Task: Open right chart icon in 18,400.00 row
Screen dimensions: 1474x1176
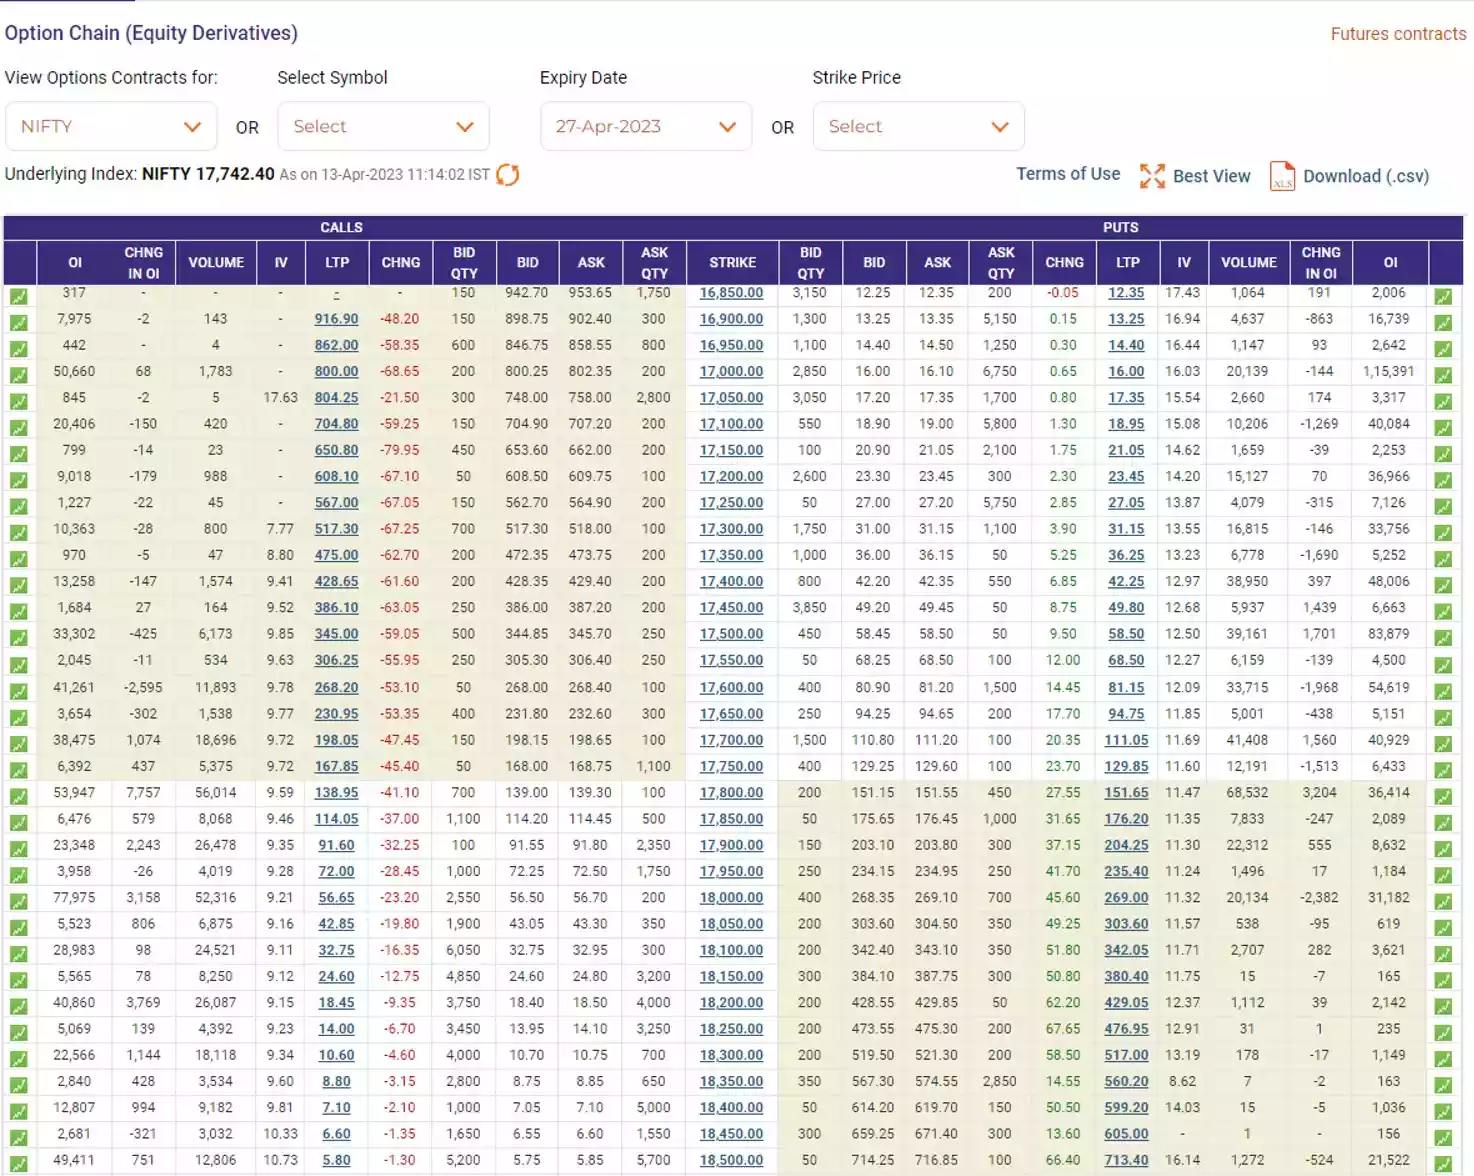Action: (x=1443, y=1111)
